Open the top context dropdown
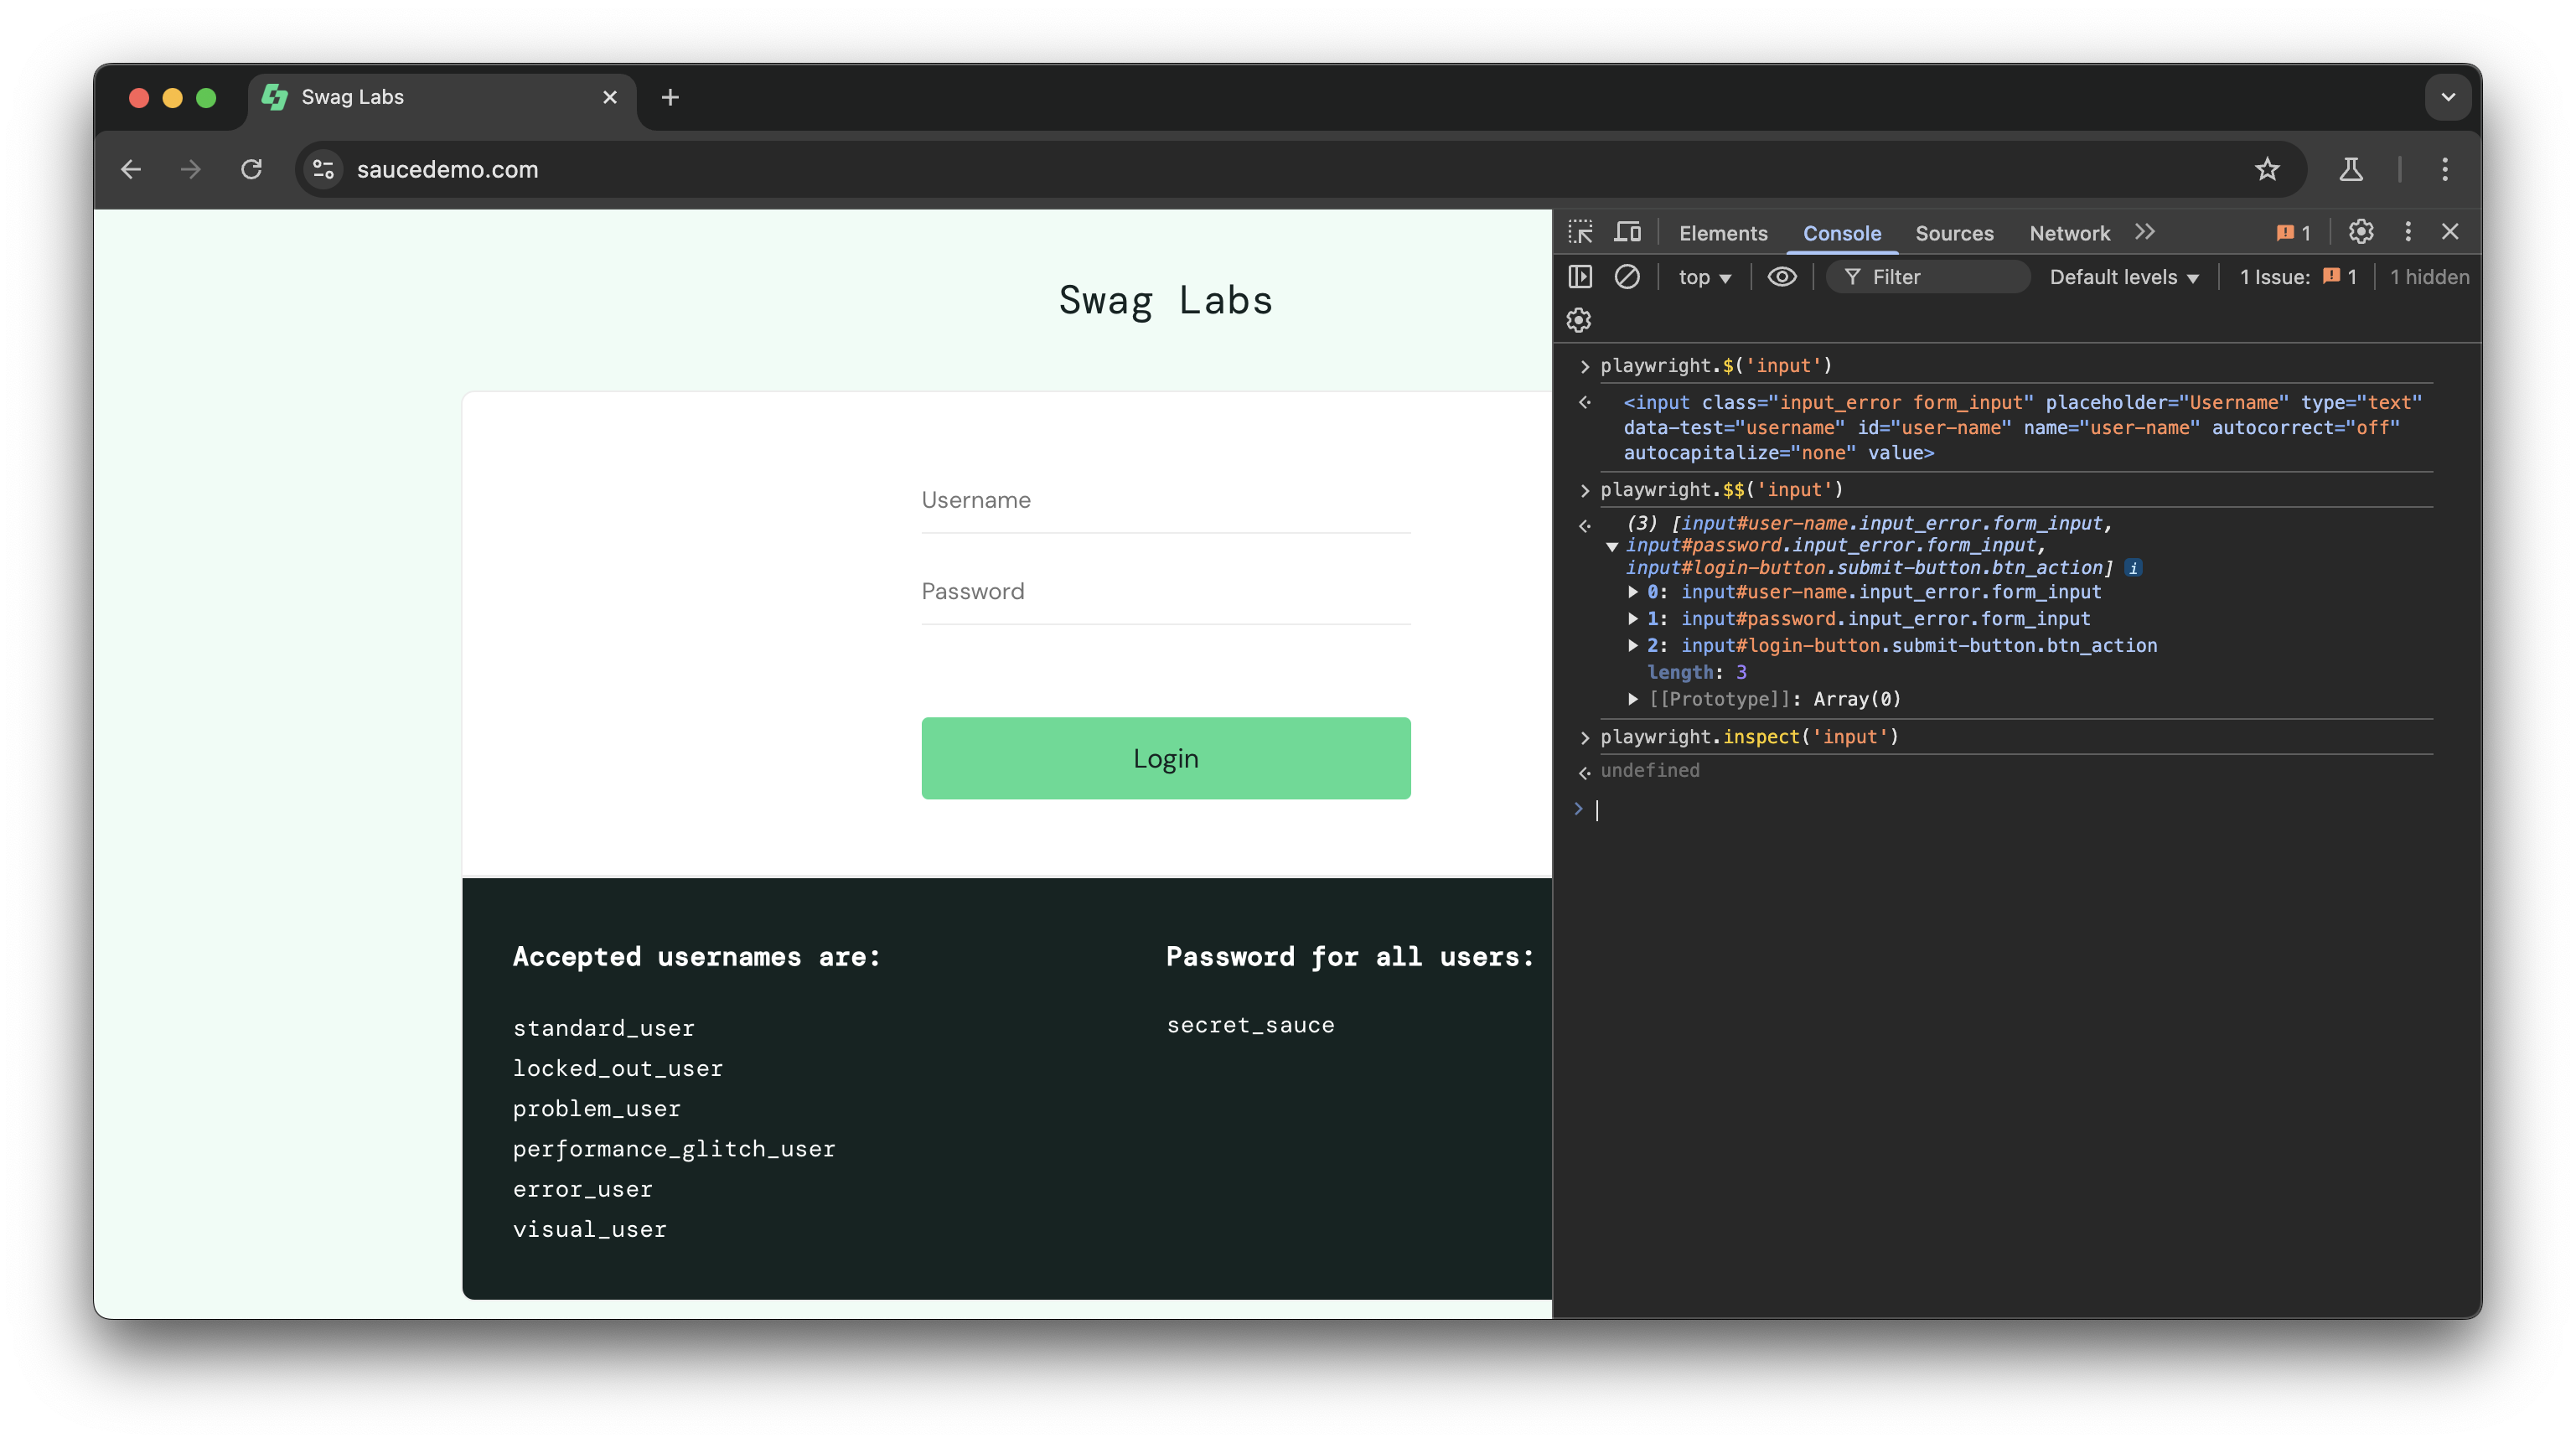The width and height of the screenshot is (2576, 1443). [1704, 277]
